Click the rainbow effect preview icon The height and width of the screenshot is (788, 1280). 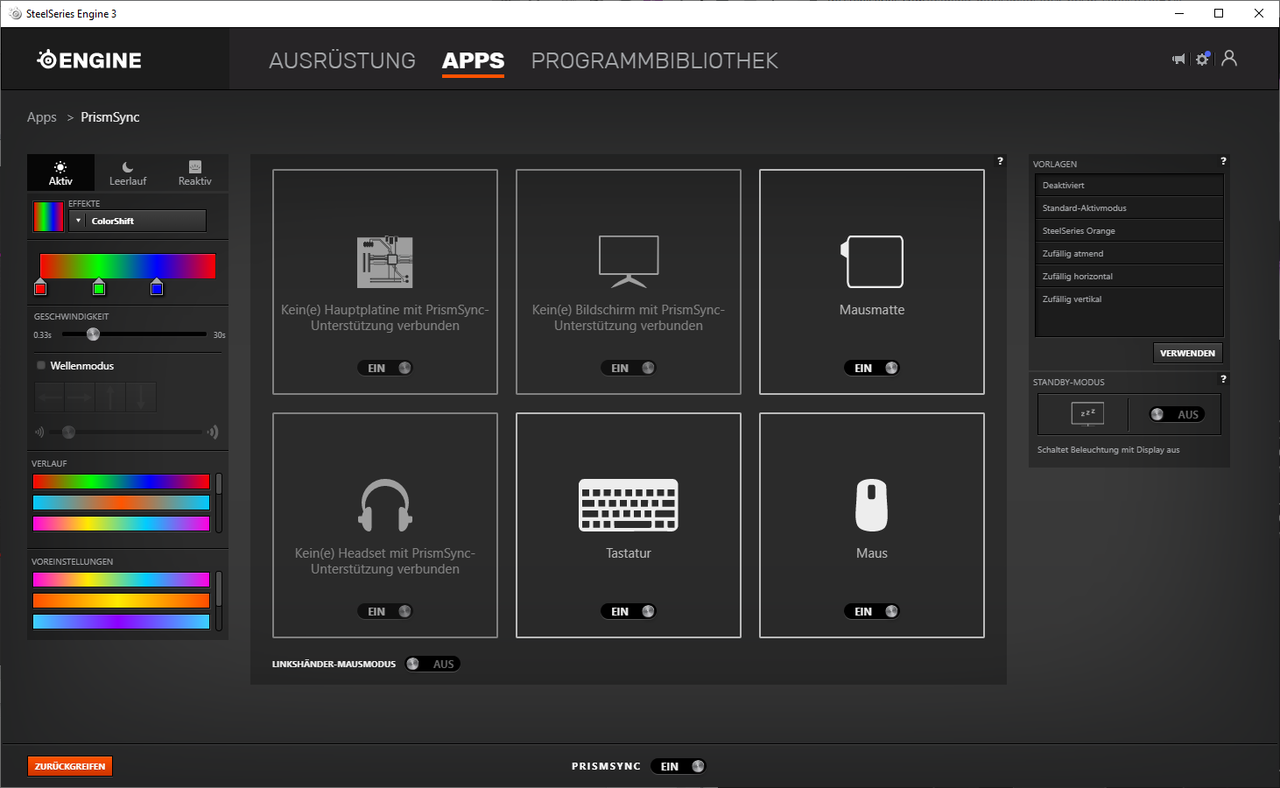tap(48, 216)
